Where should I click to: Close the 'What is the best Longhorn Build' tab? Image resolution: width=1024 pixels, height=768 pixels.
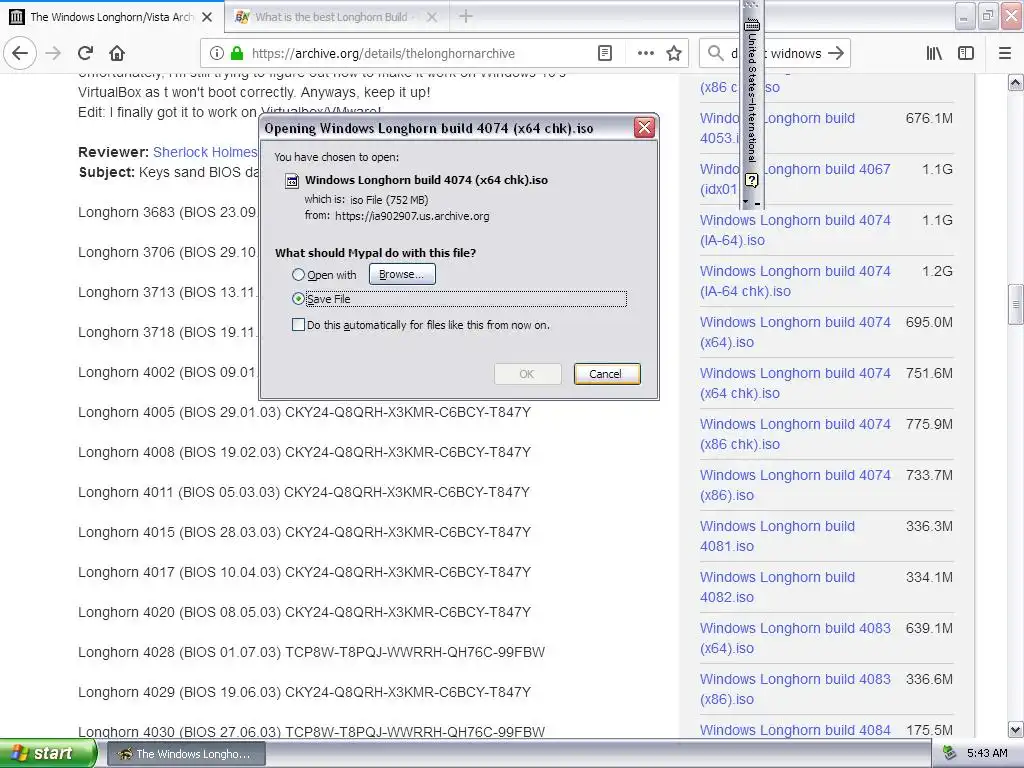tap(432, 17)
